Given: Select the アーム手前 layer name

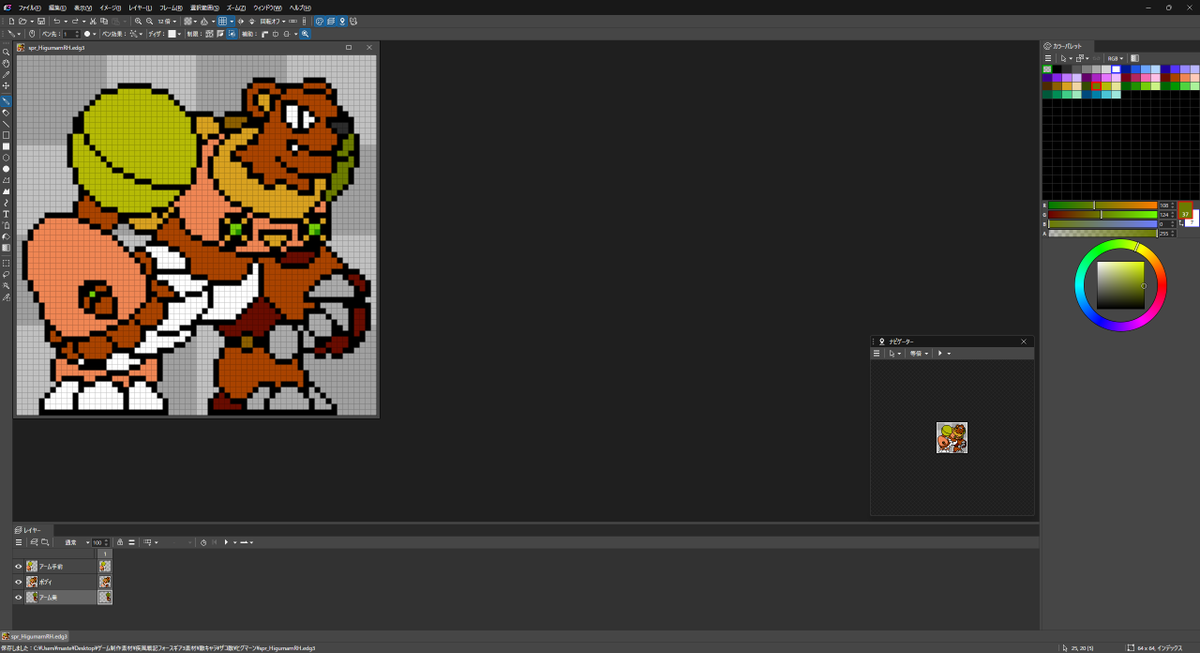Looking at the screenshot, I should (51, 566).
